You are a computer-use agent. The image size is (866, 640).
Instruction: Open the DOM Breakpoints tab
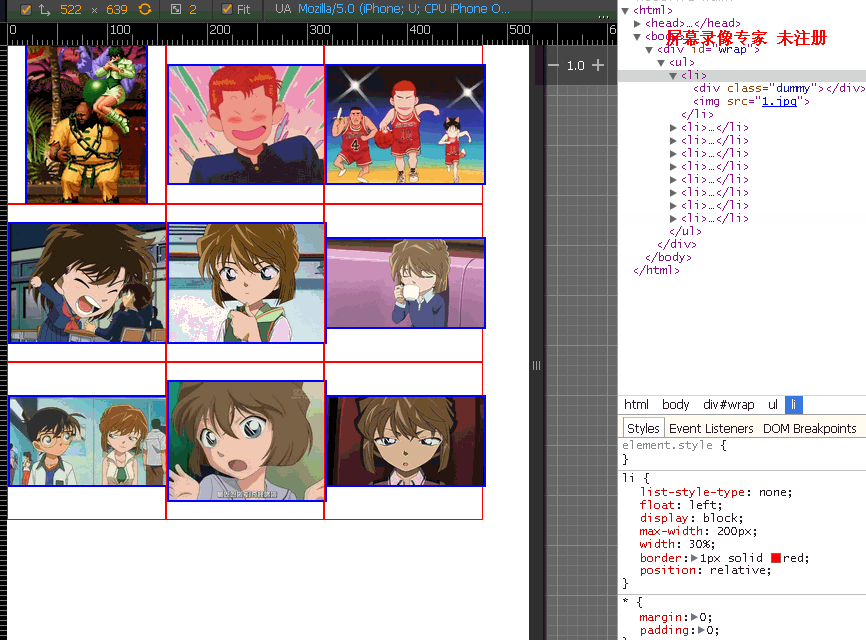click(809, 428)
